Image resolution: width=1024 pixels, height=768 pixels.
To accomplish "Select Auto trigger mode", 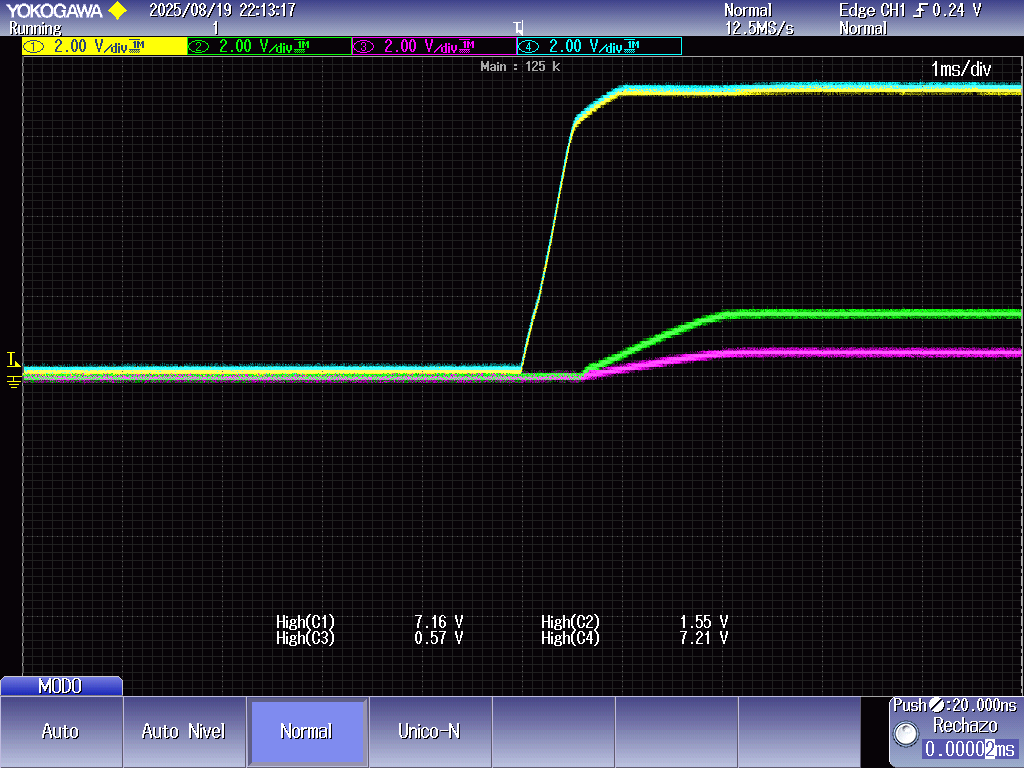I will click(x=61, y=731).
